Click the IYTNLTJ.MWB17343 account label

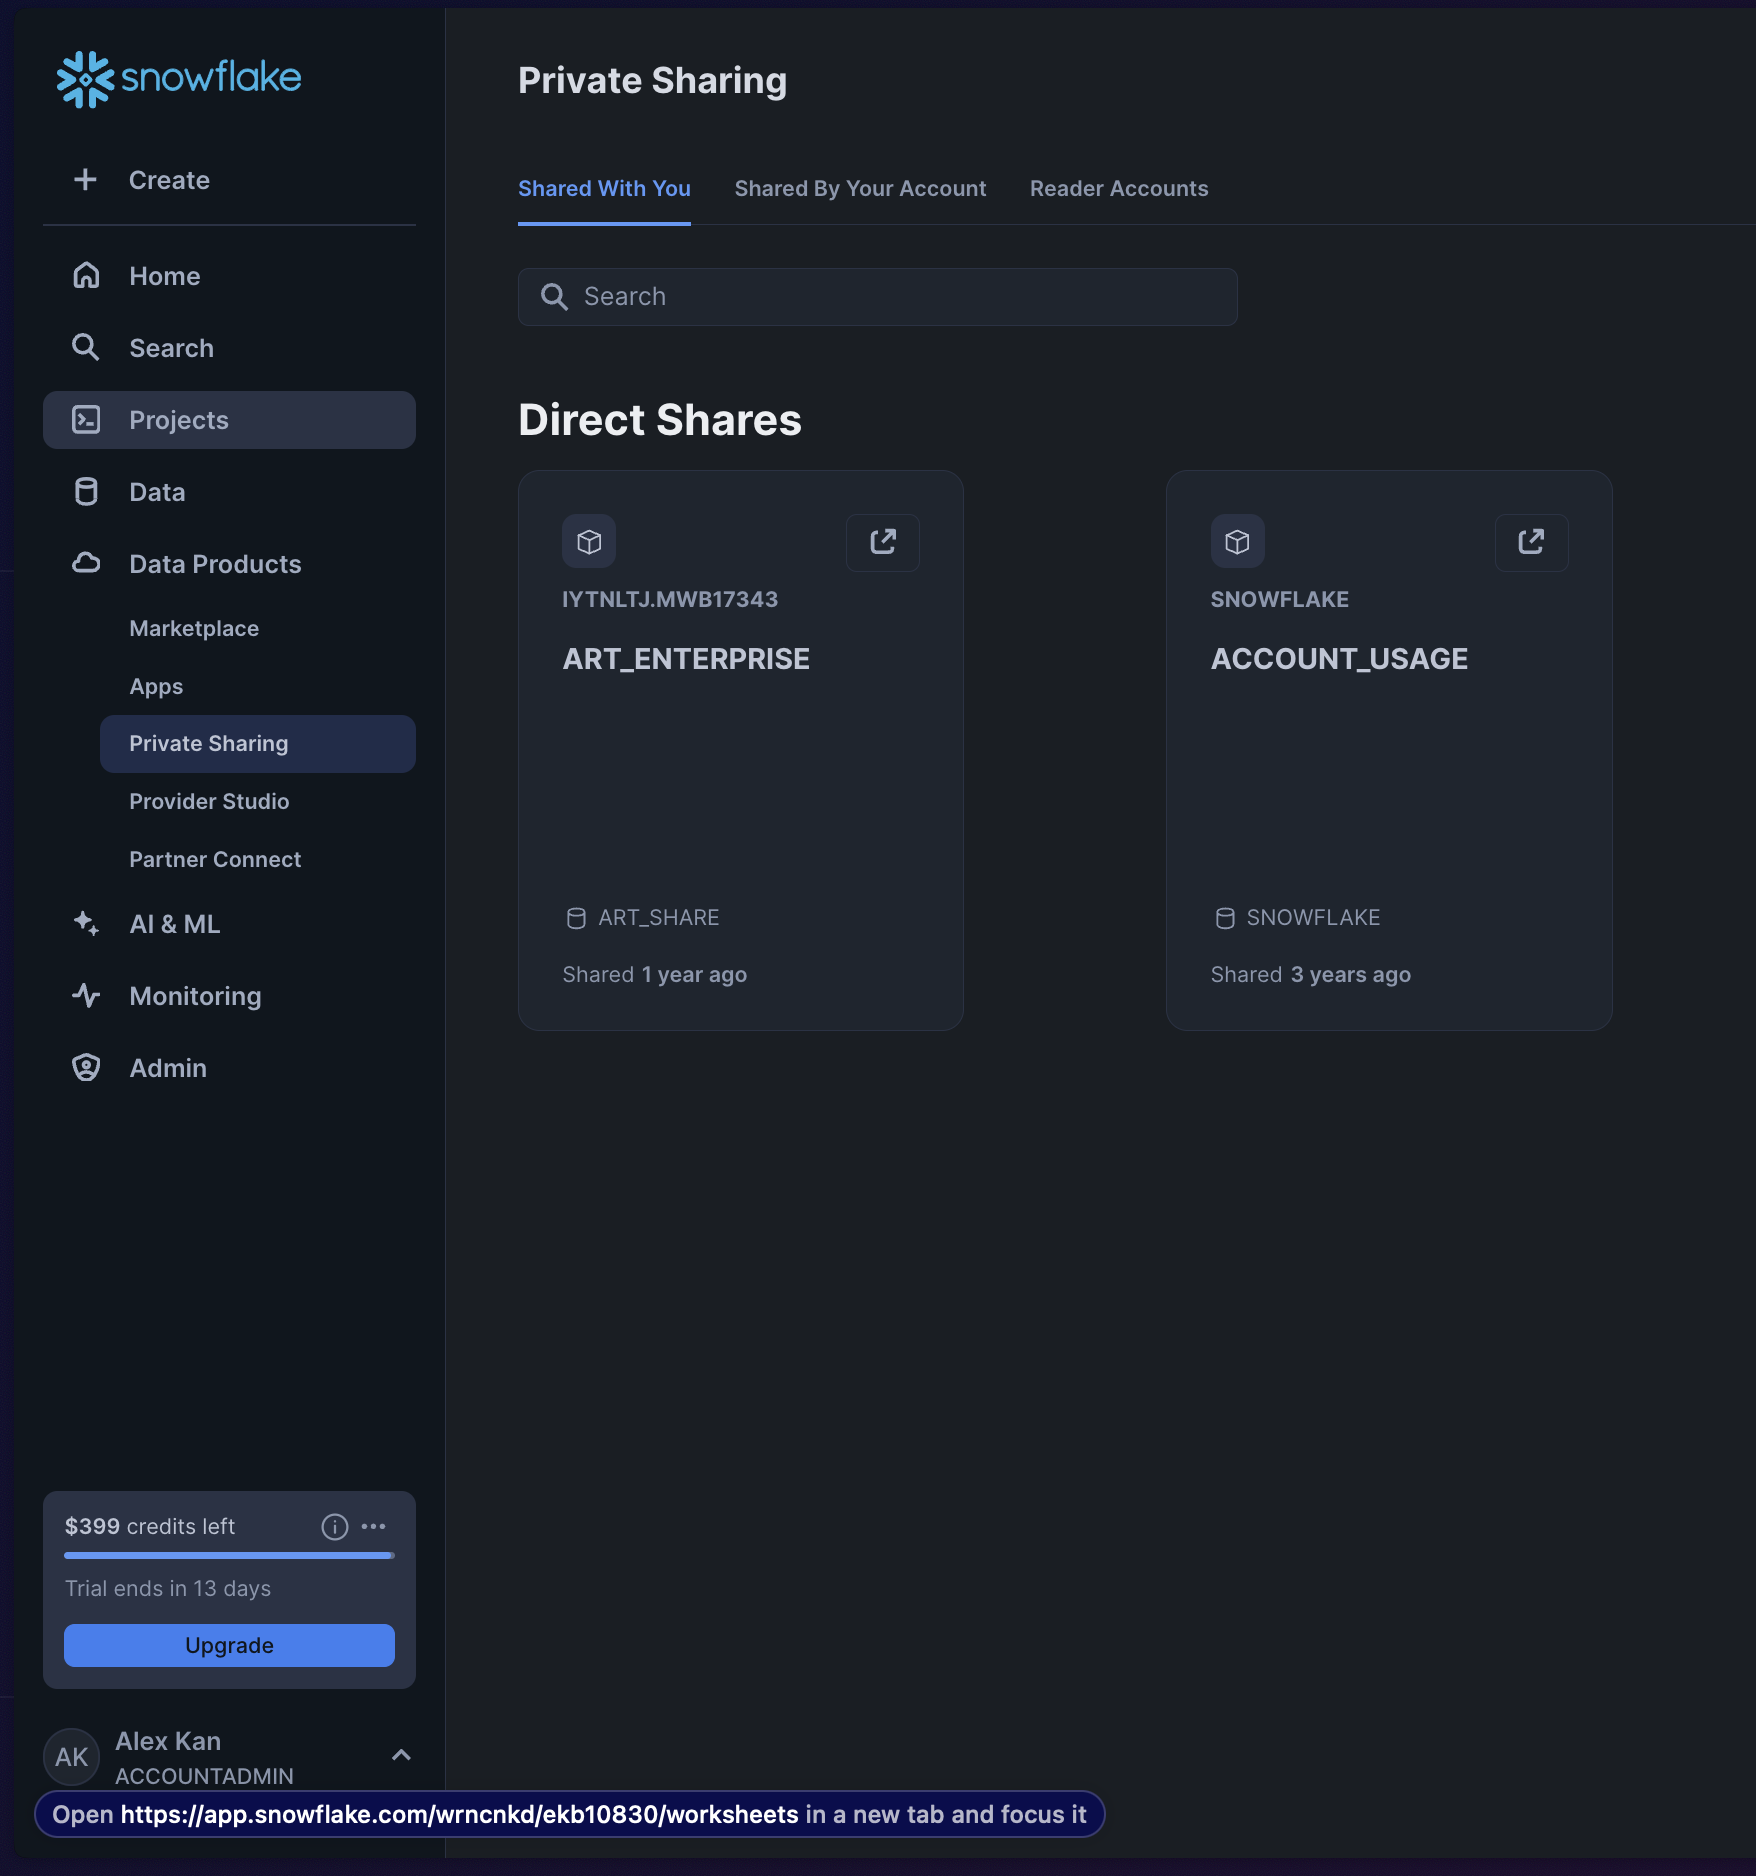point(670,600)
